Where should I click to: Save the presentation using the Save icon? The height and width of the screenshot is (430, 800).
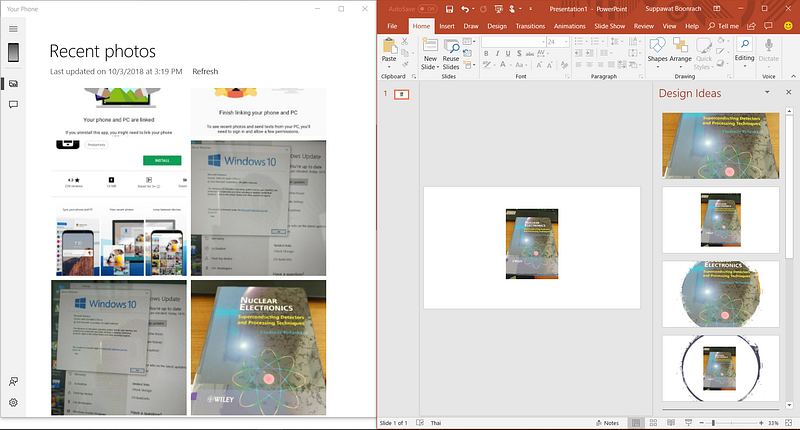pyautogui.click(x=449, y=9)
